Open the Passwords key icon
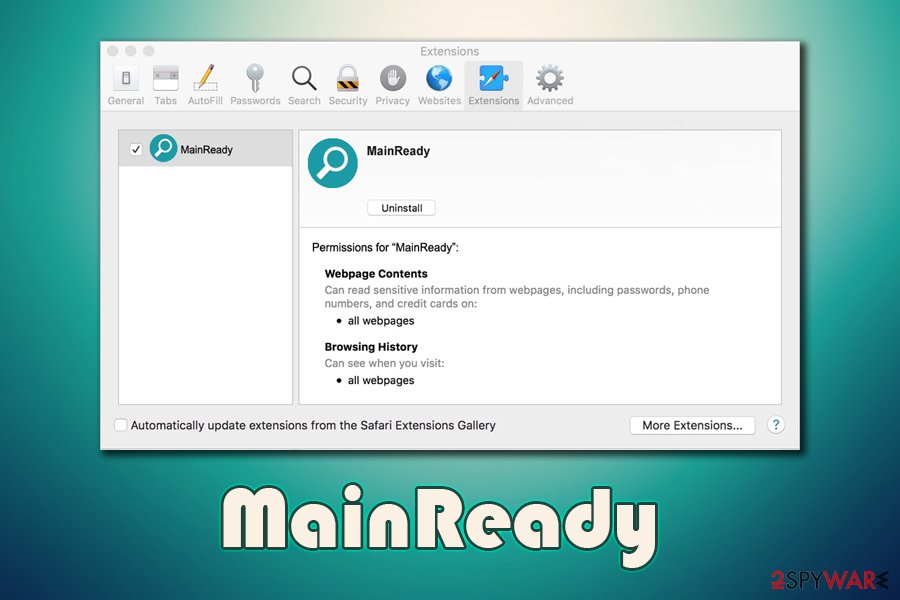Viewport: 900px width, 600px height. tap(255, 78)
